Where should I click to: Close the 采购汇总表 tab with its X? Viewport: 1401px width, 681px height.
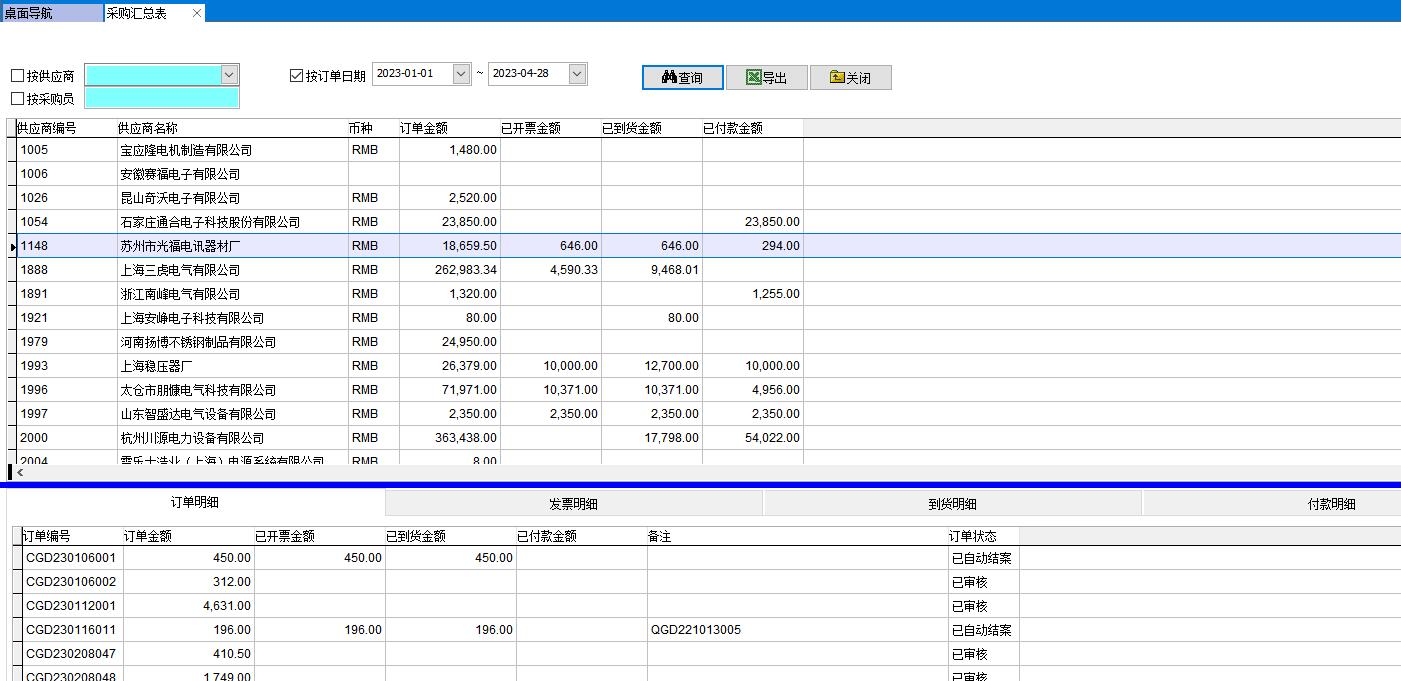[197, 13]
